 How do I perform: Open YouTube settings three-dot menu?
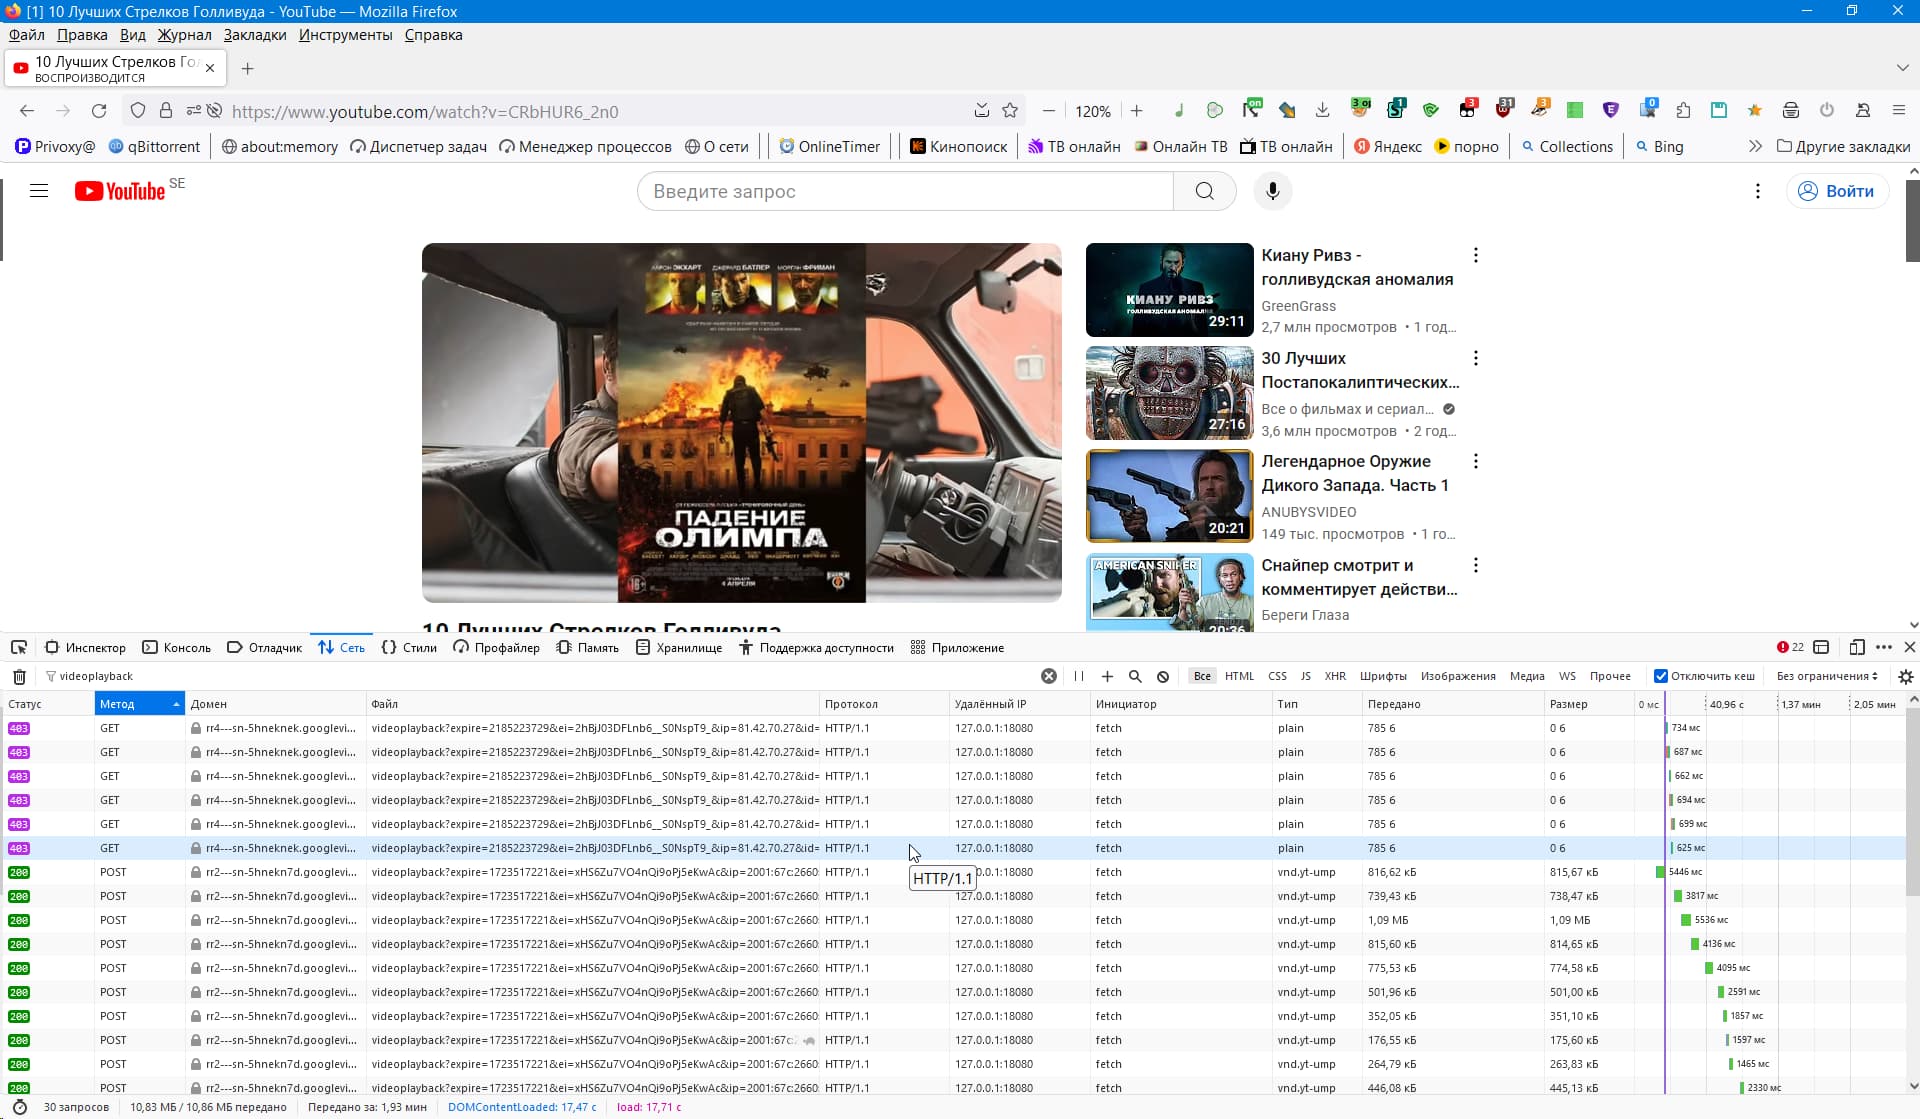click(x=1758, y=191)
